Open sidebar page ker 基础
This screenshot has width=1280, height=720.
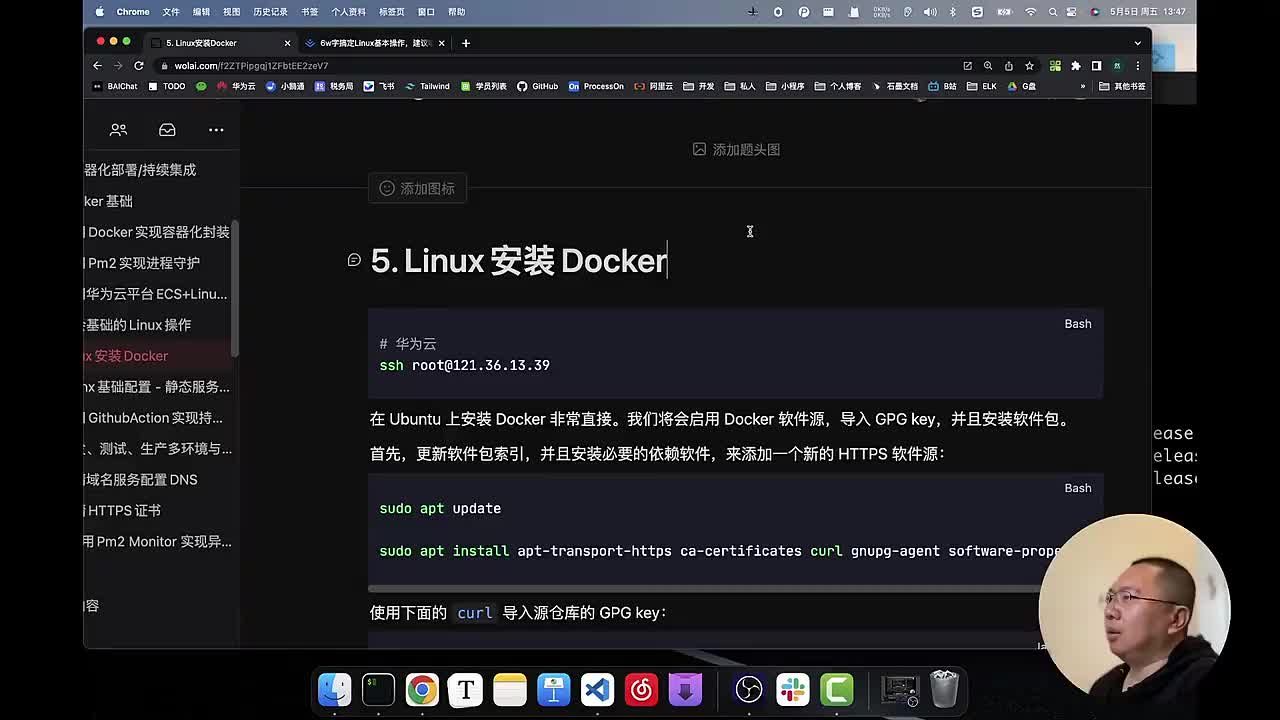tap(108, 201)
